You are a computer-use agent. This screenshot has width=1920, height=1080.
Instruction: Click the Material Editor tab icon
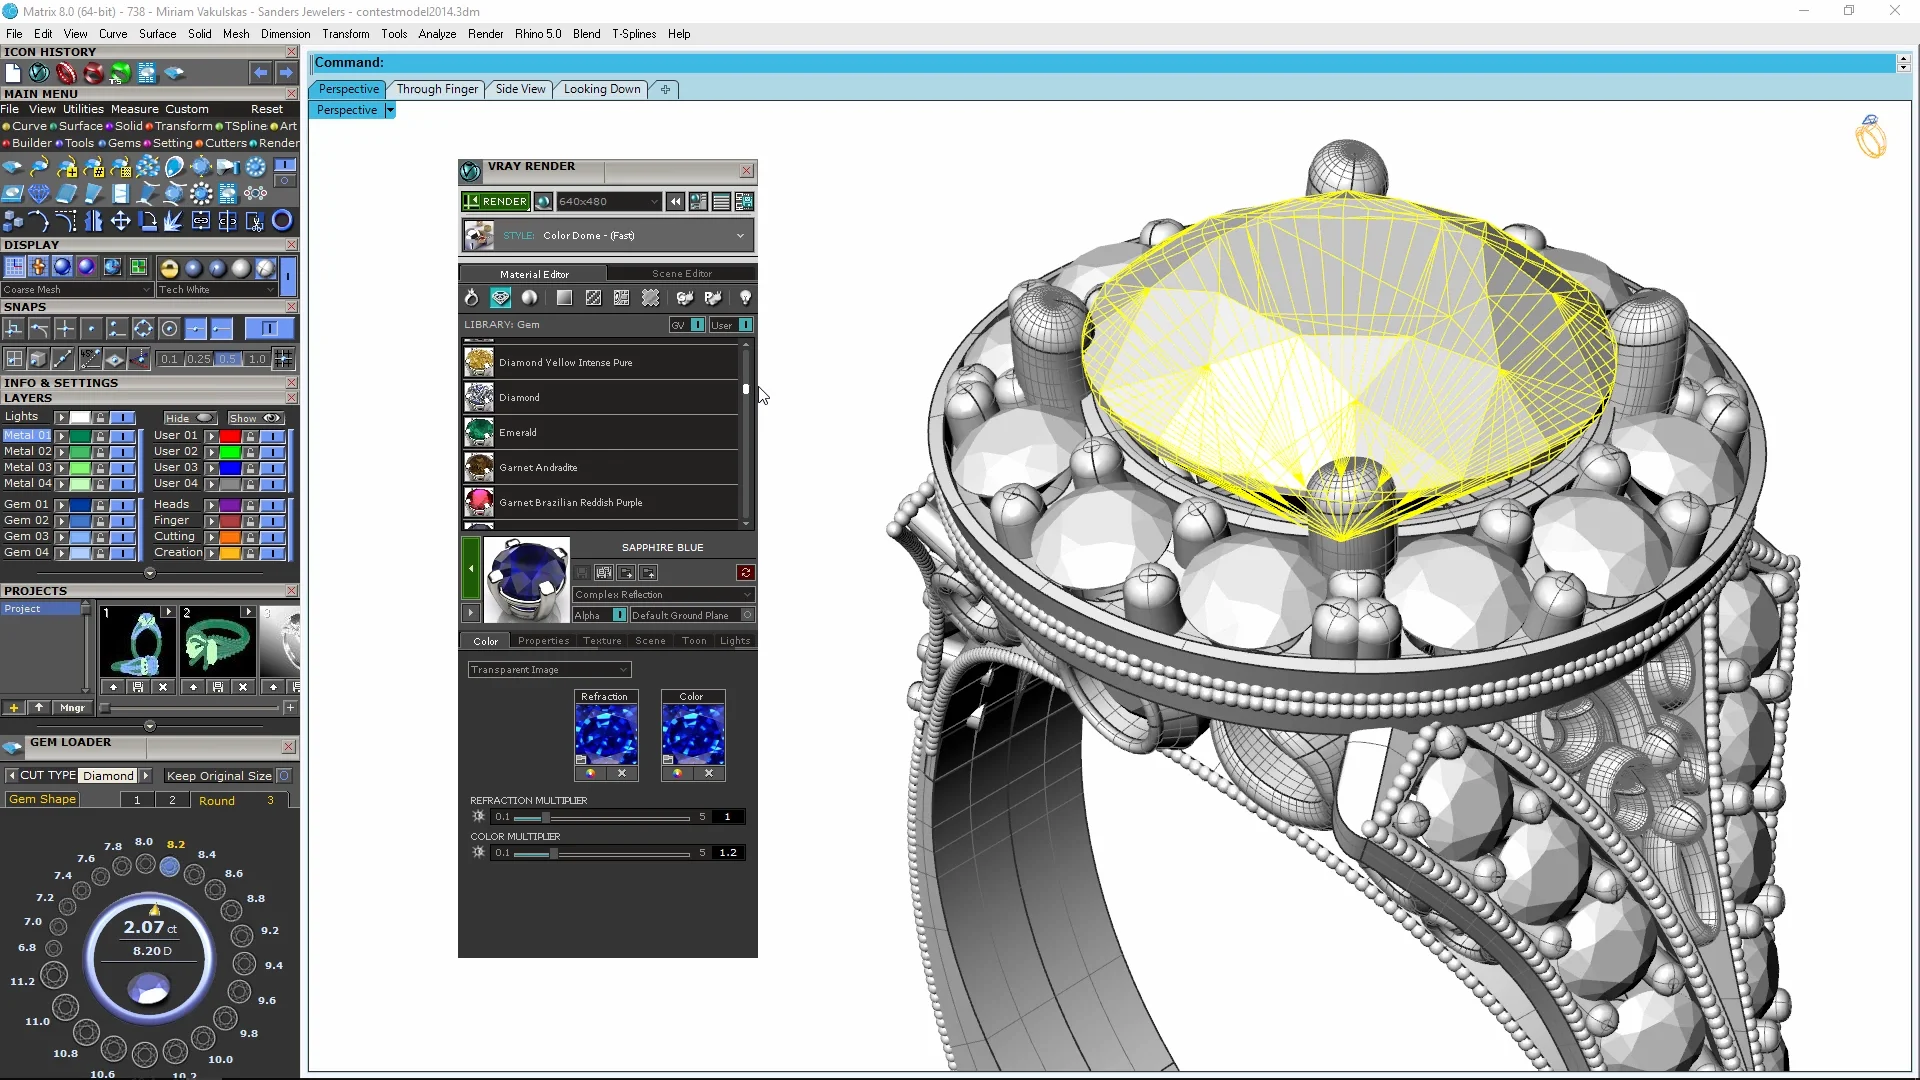535,273
